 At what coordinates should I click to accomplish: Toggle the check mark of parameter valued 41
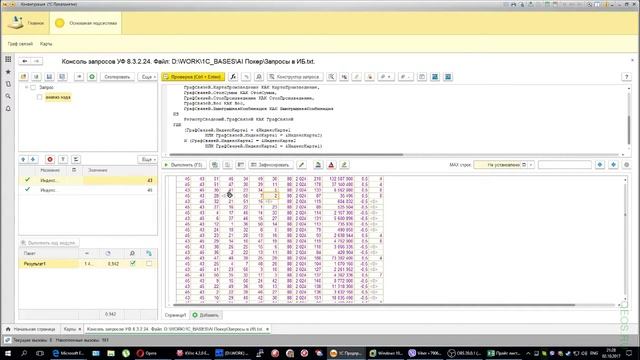pos(27,190)
